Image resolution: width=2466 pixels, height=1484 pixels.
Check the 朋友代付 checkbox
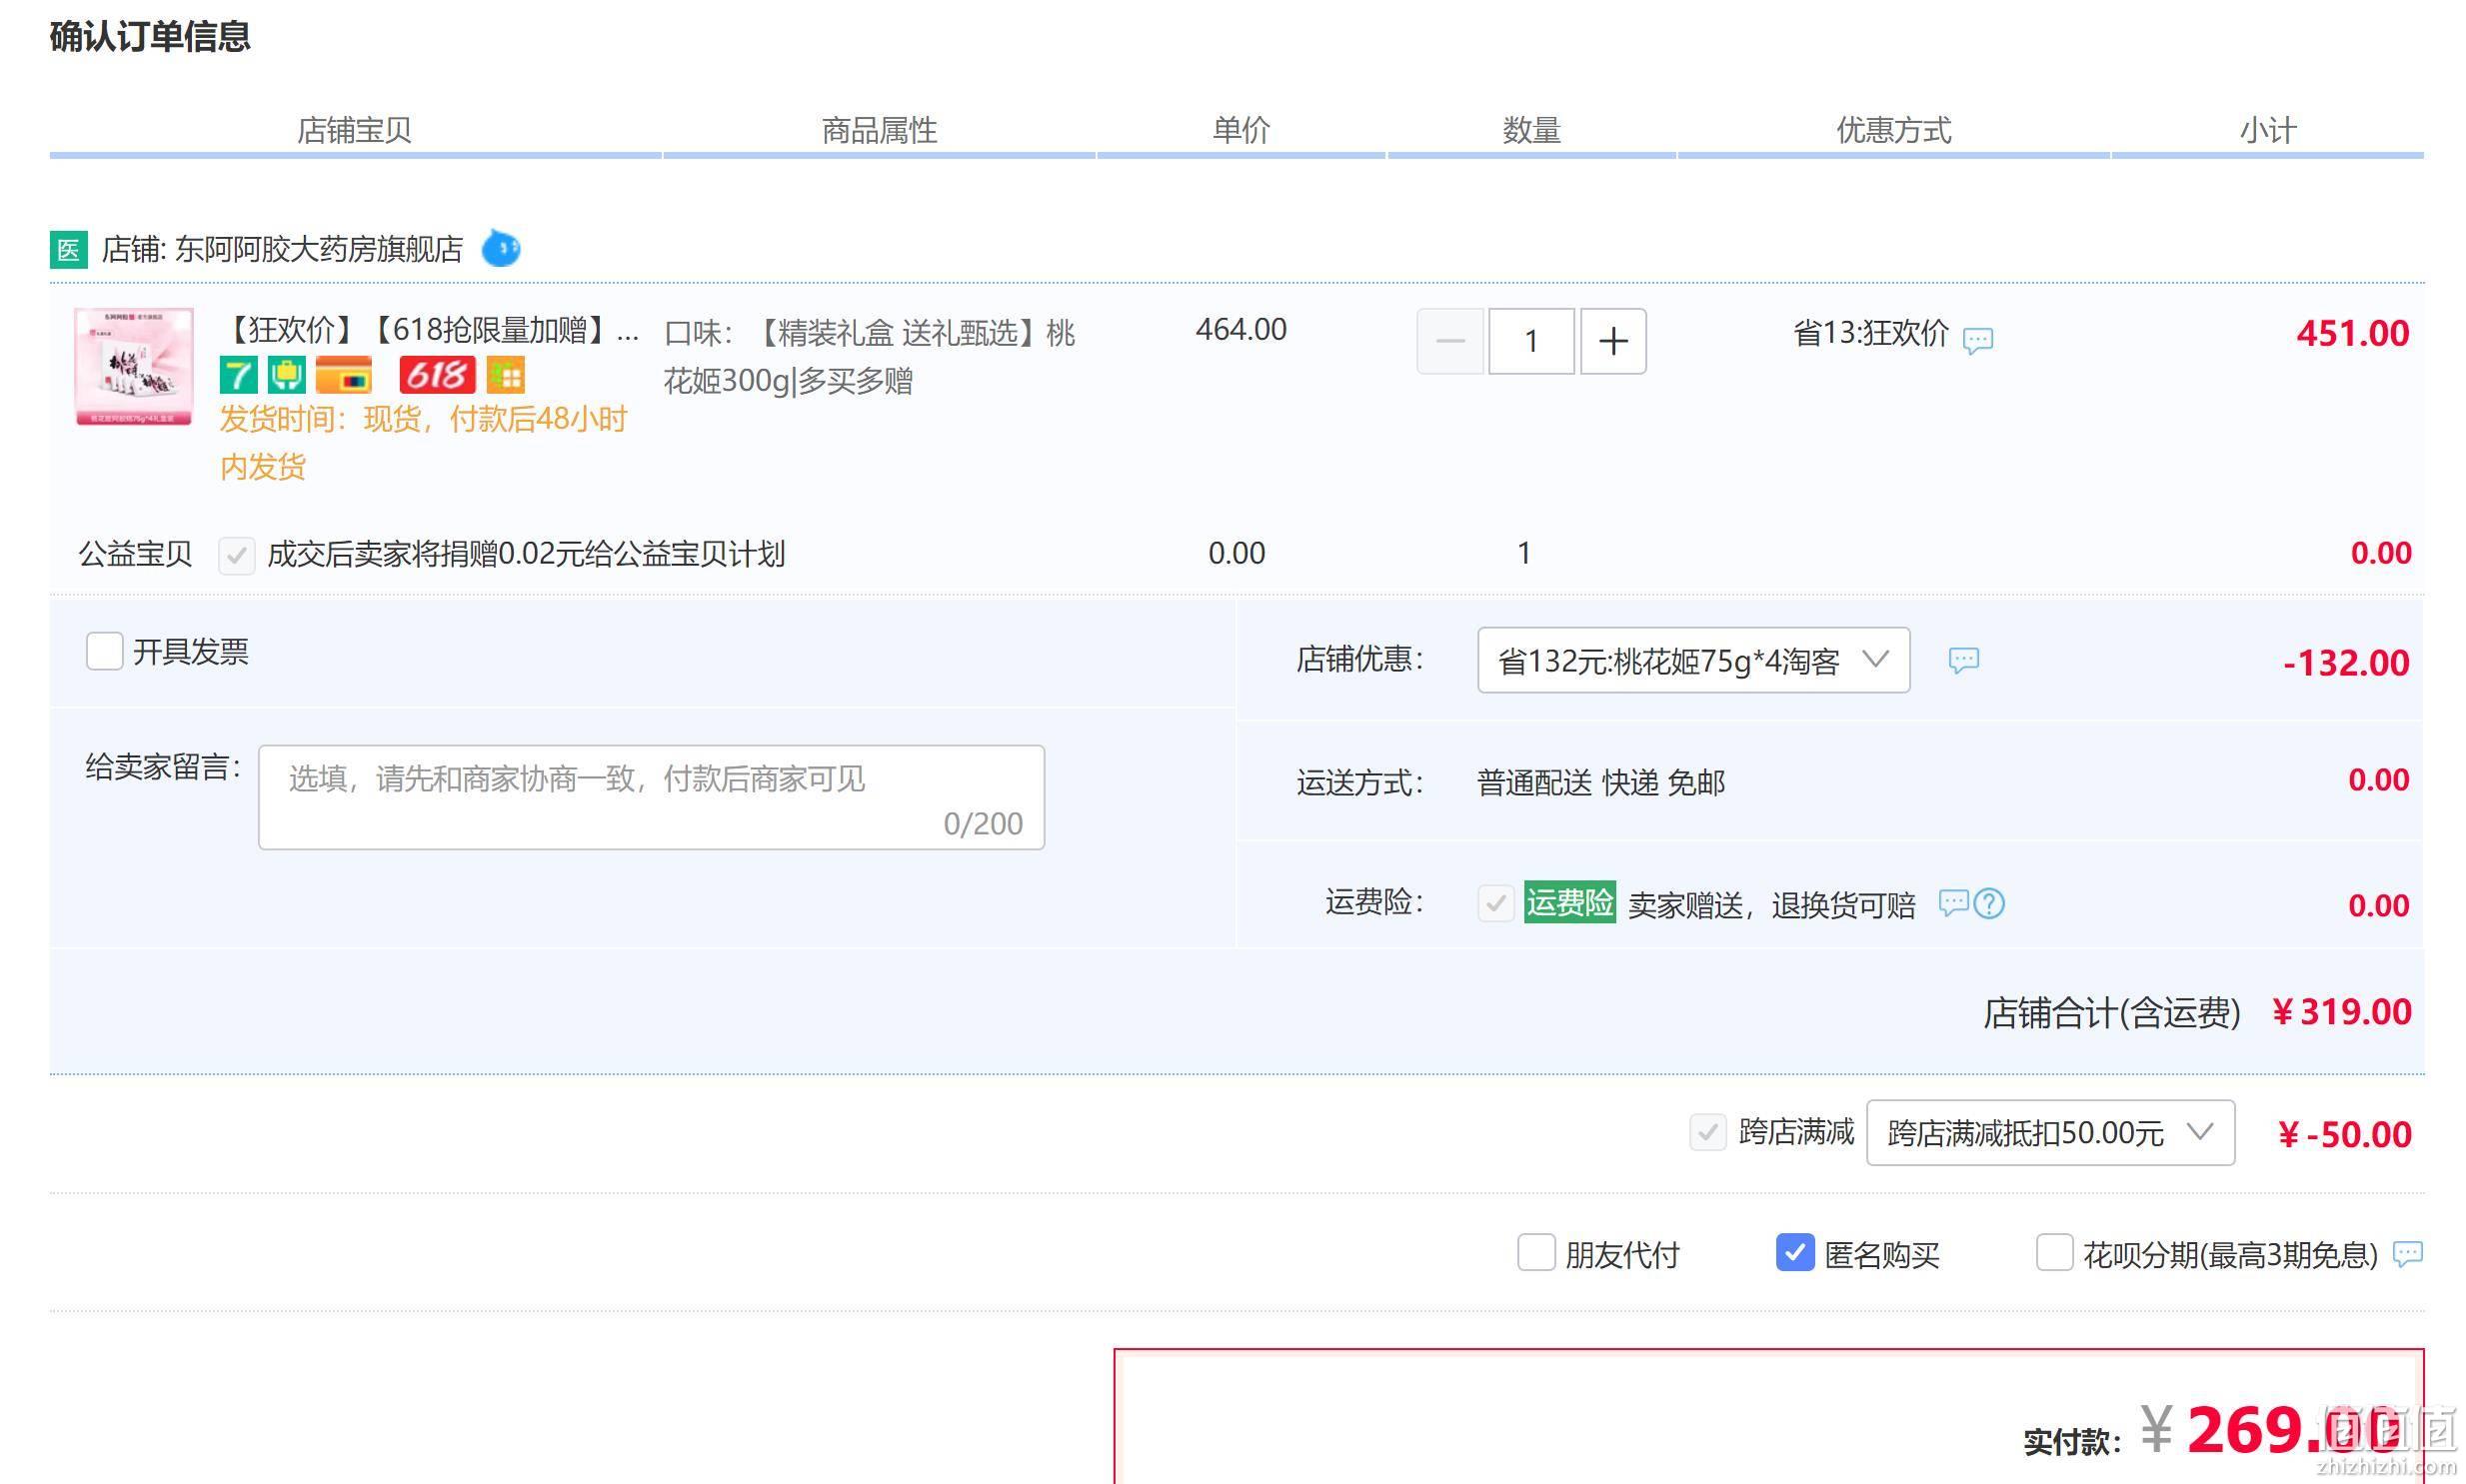1536,1252
